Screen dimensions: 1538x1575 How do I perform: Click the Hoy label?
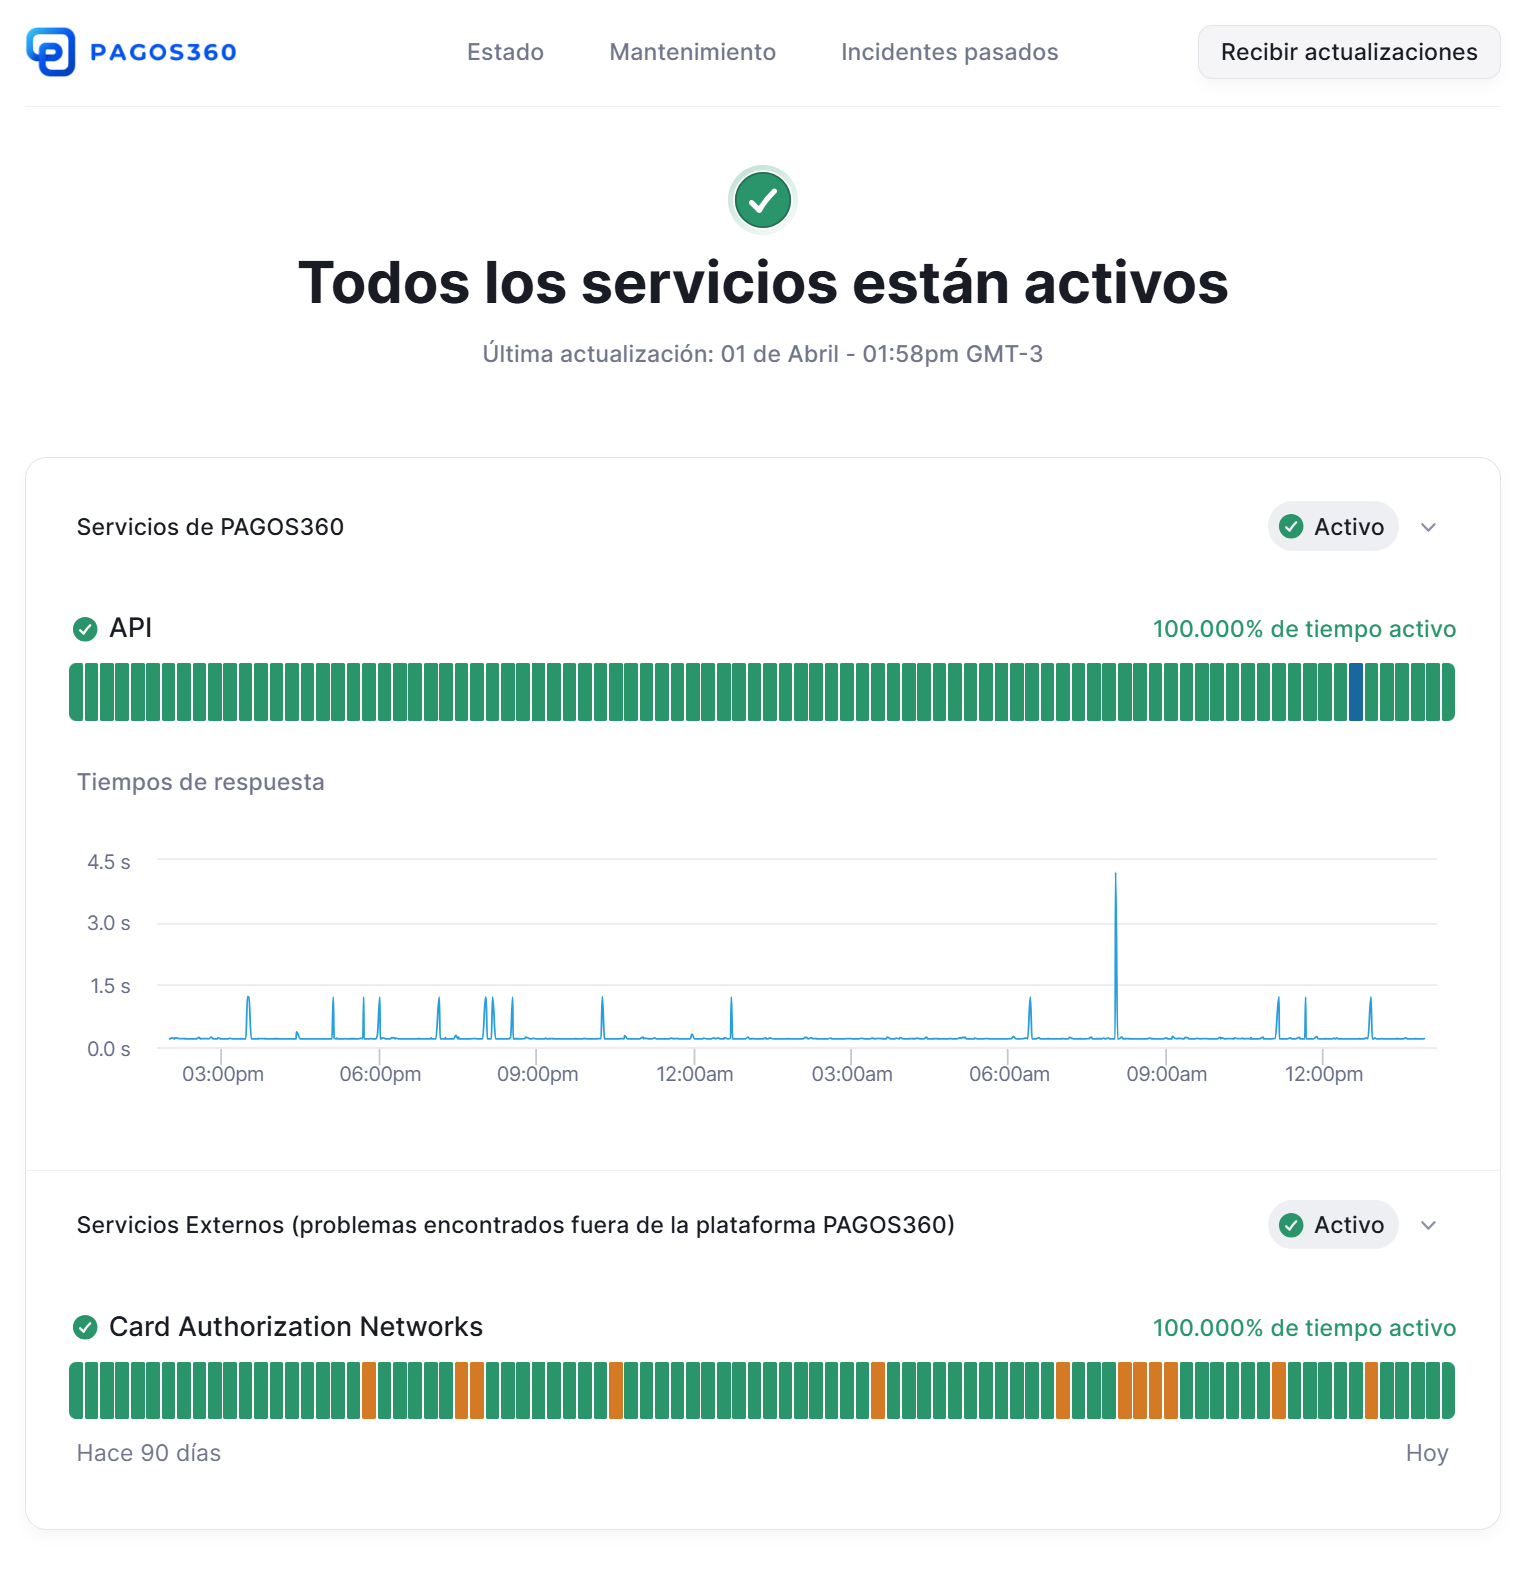[x=1427, y=1453]
